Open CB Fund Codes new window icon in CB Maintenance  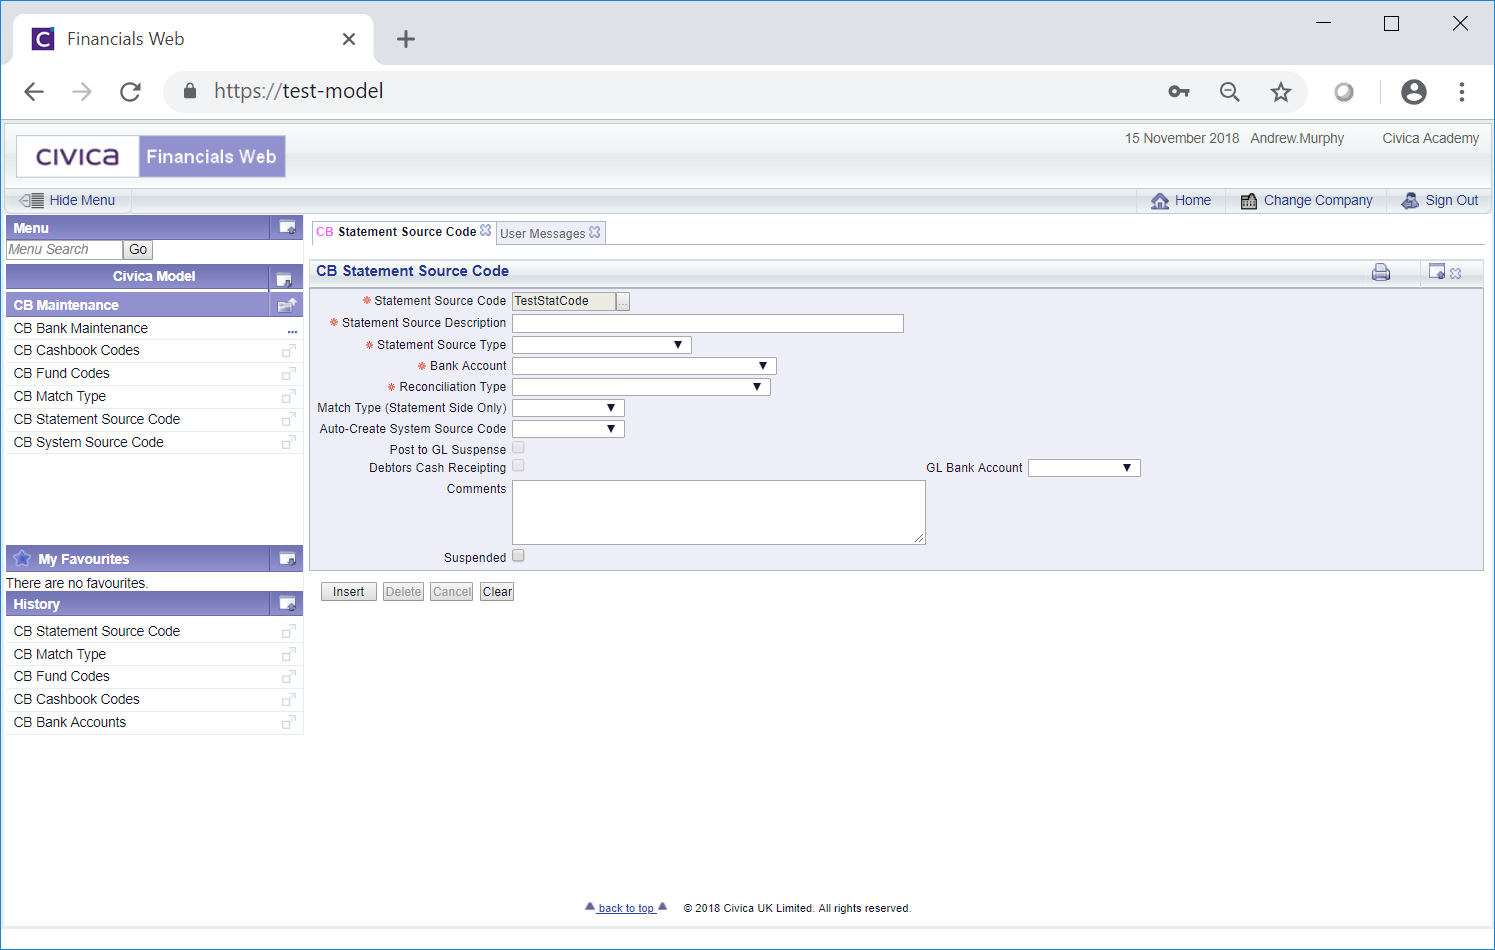(x=289, y=374)
